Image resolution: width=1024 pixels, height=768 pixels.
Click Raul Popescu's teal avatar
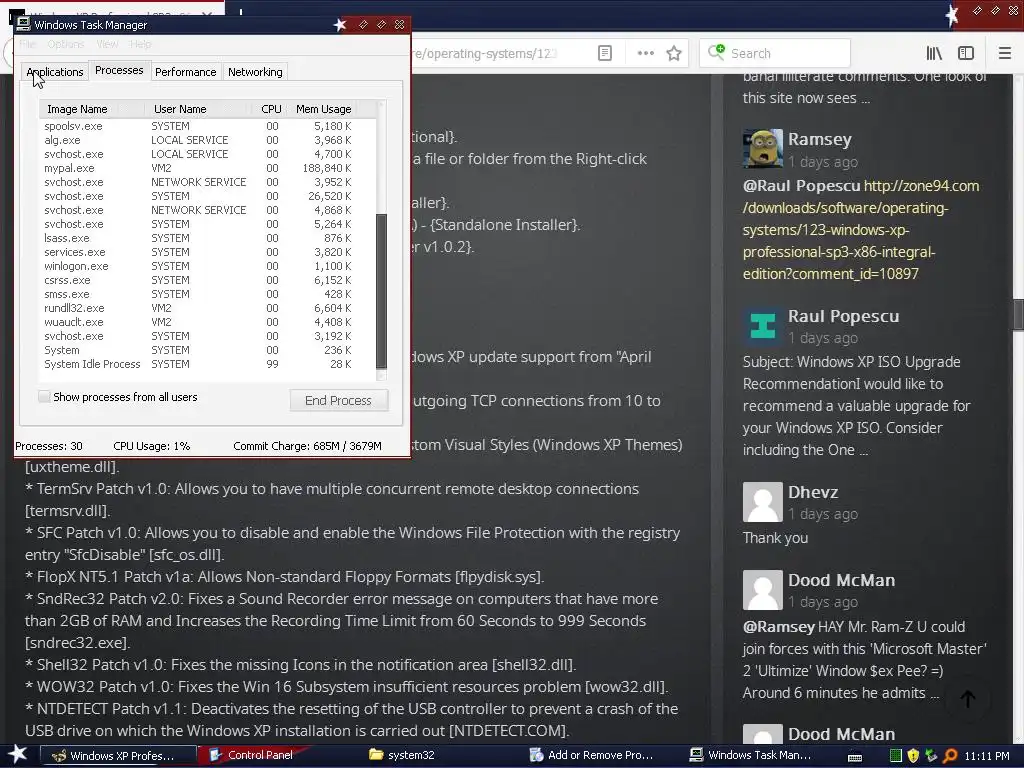point(762,325)
